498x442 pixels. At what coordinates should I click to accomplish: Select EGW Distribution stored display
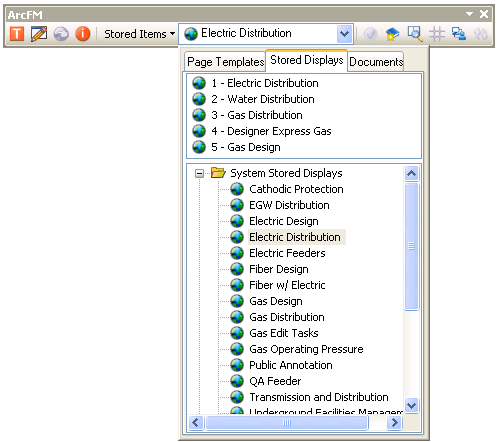click(x=289, y=205)
